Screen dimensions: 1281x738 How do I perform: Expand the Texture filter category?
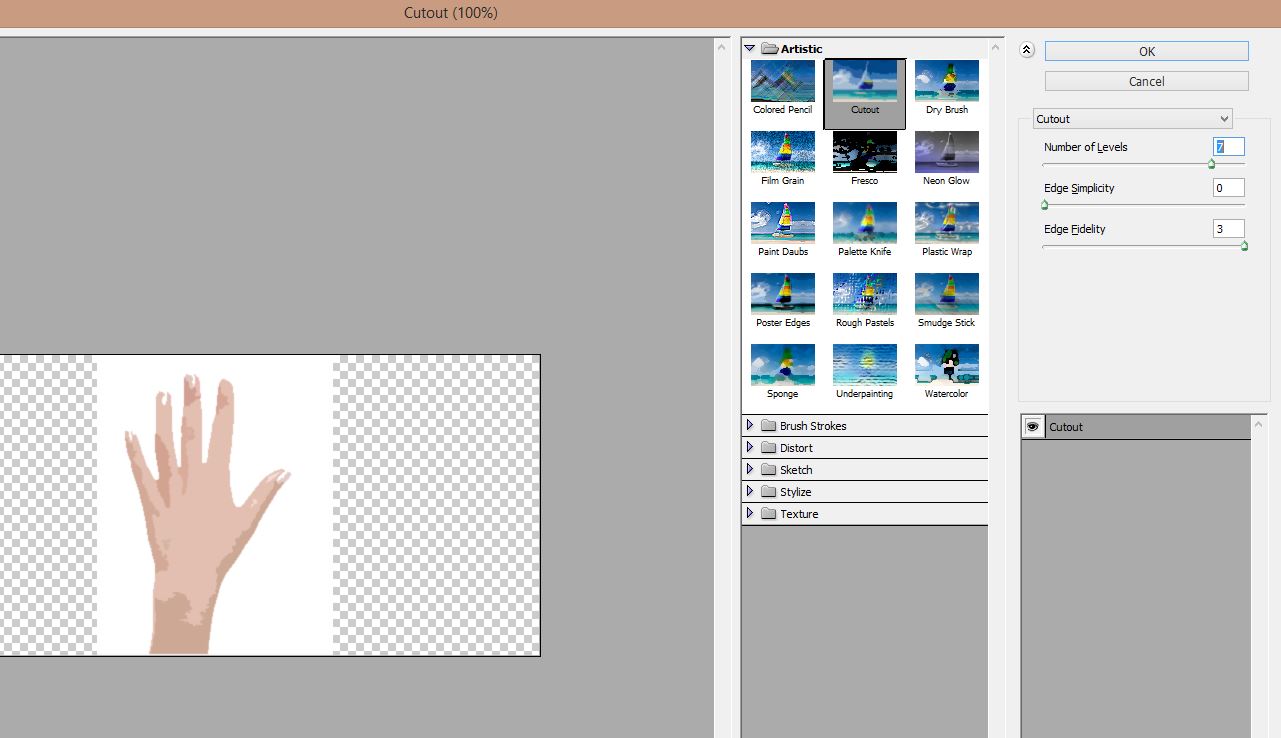(x=750, y=514)
